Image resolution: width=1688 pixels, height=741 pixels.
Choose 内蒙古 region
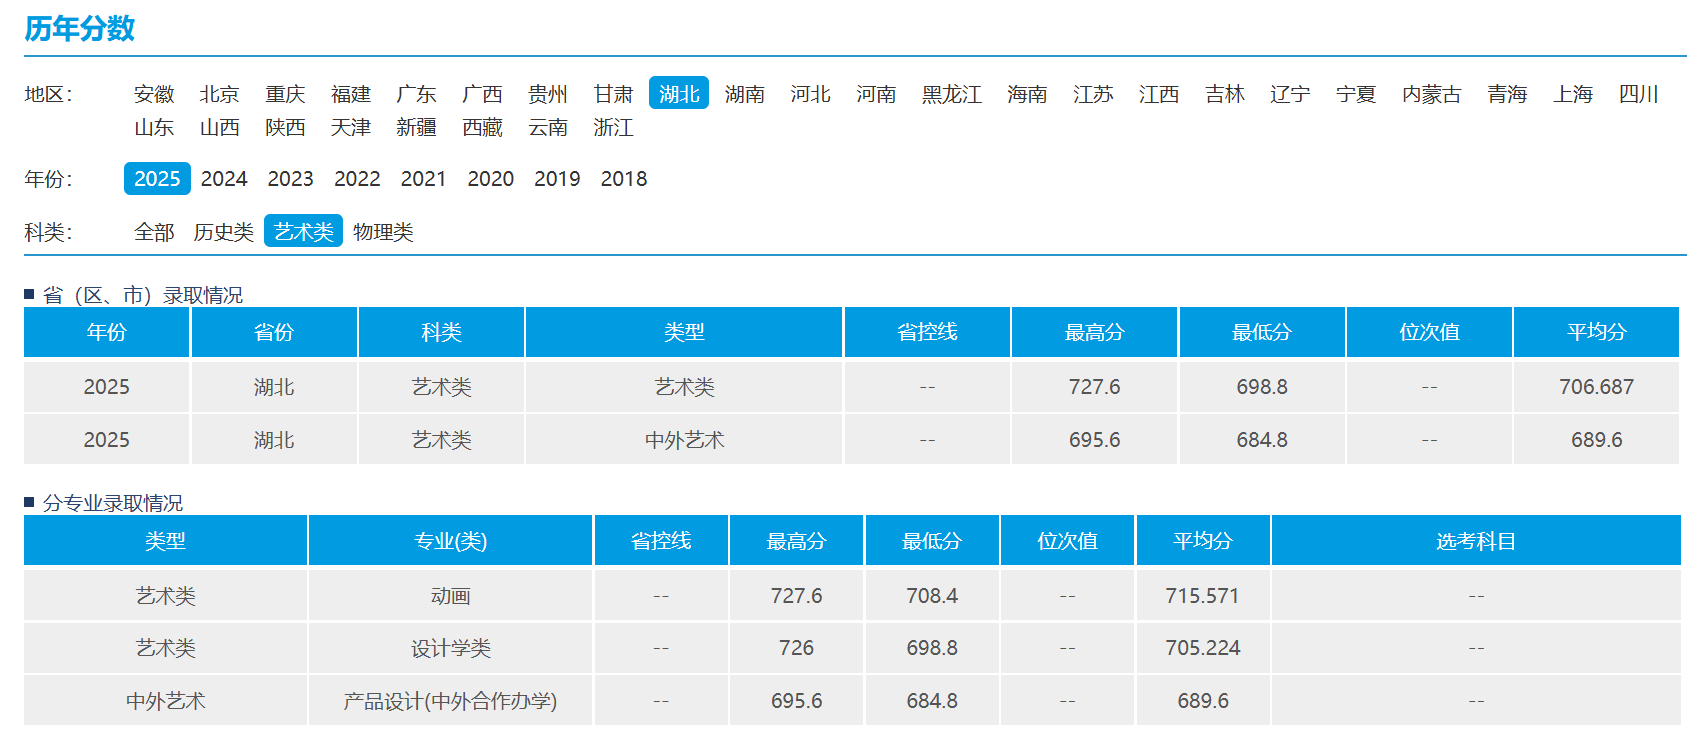(x=1432, y=94)
